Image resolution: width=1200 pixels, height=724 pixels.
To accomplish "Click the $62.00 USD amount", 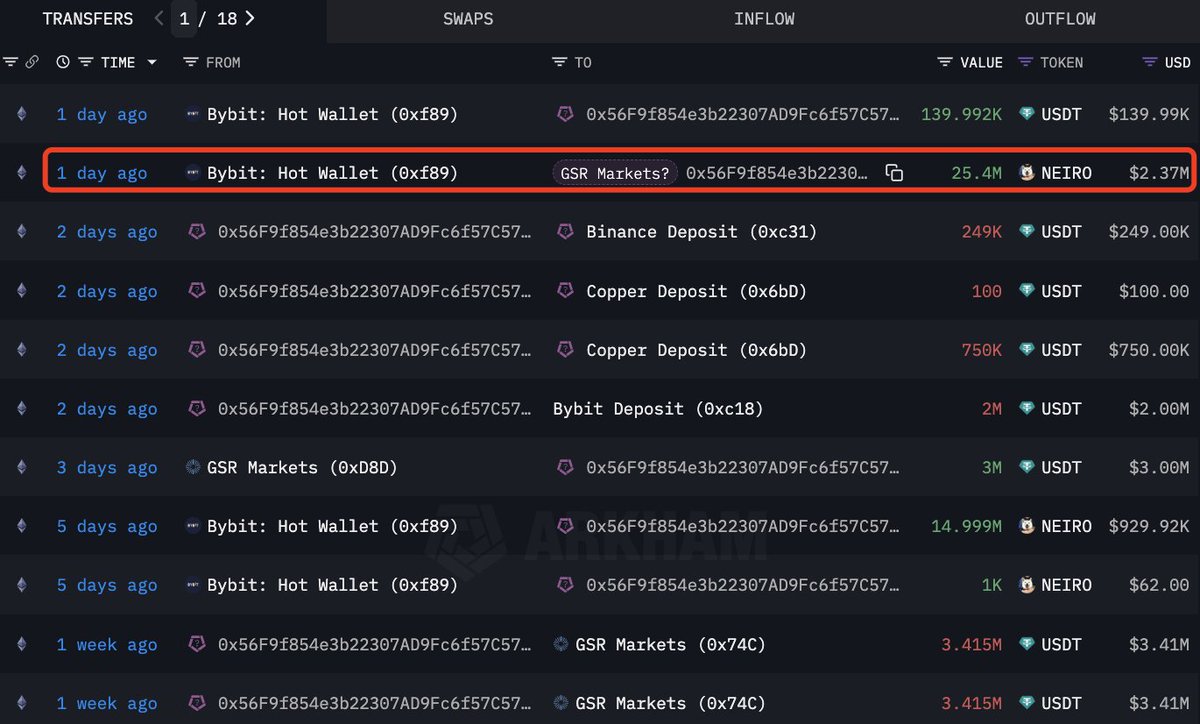I will click(1159, 585).
